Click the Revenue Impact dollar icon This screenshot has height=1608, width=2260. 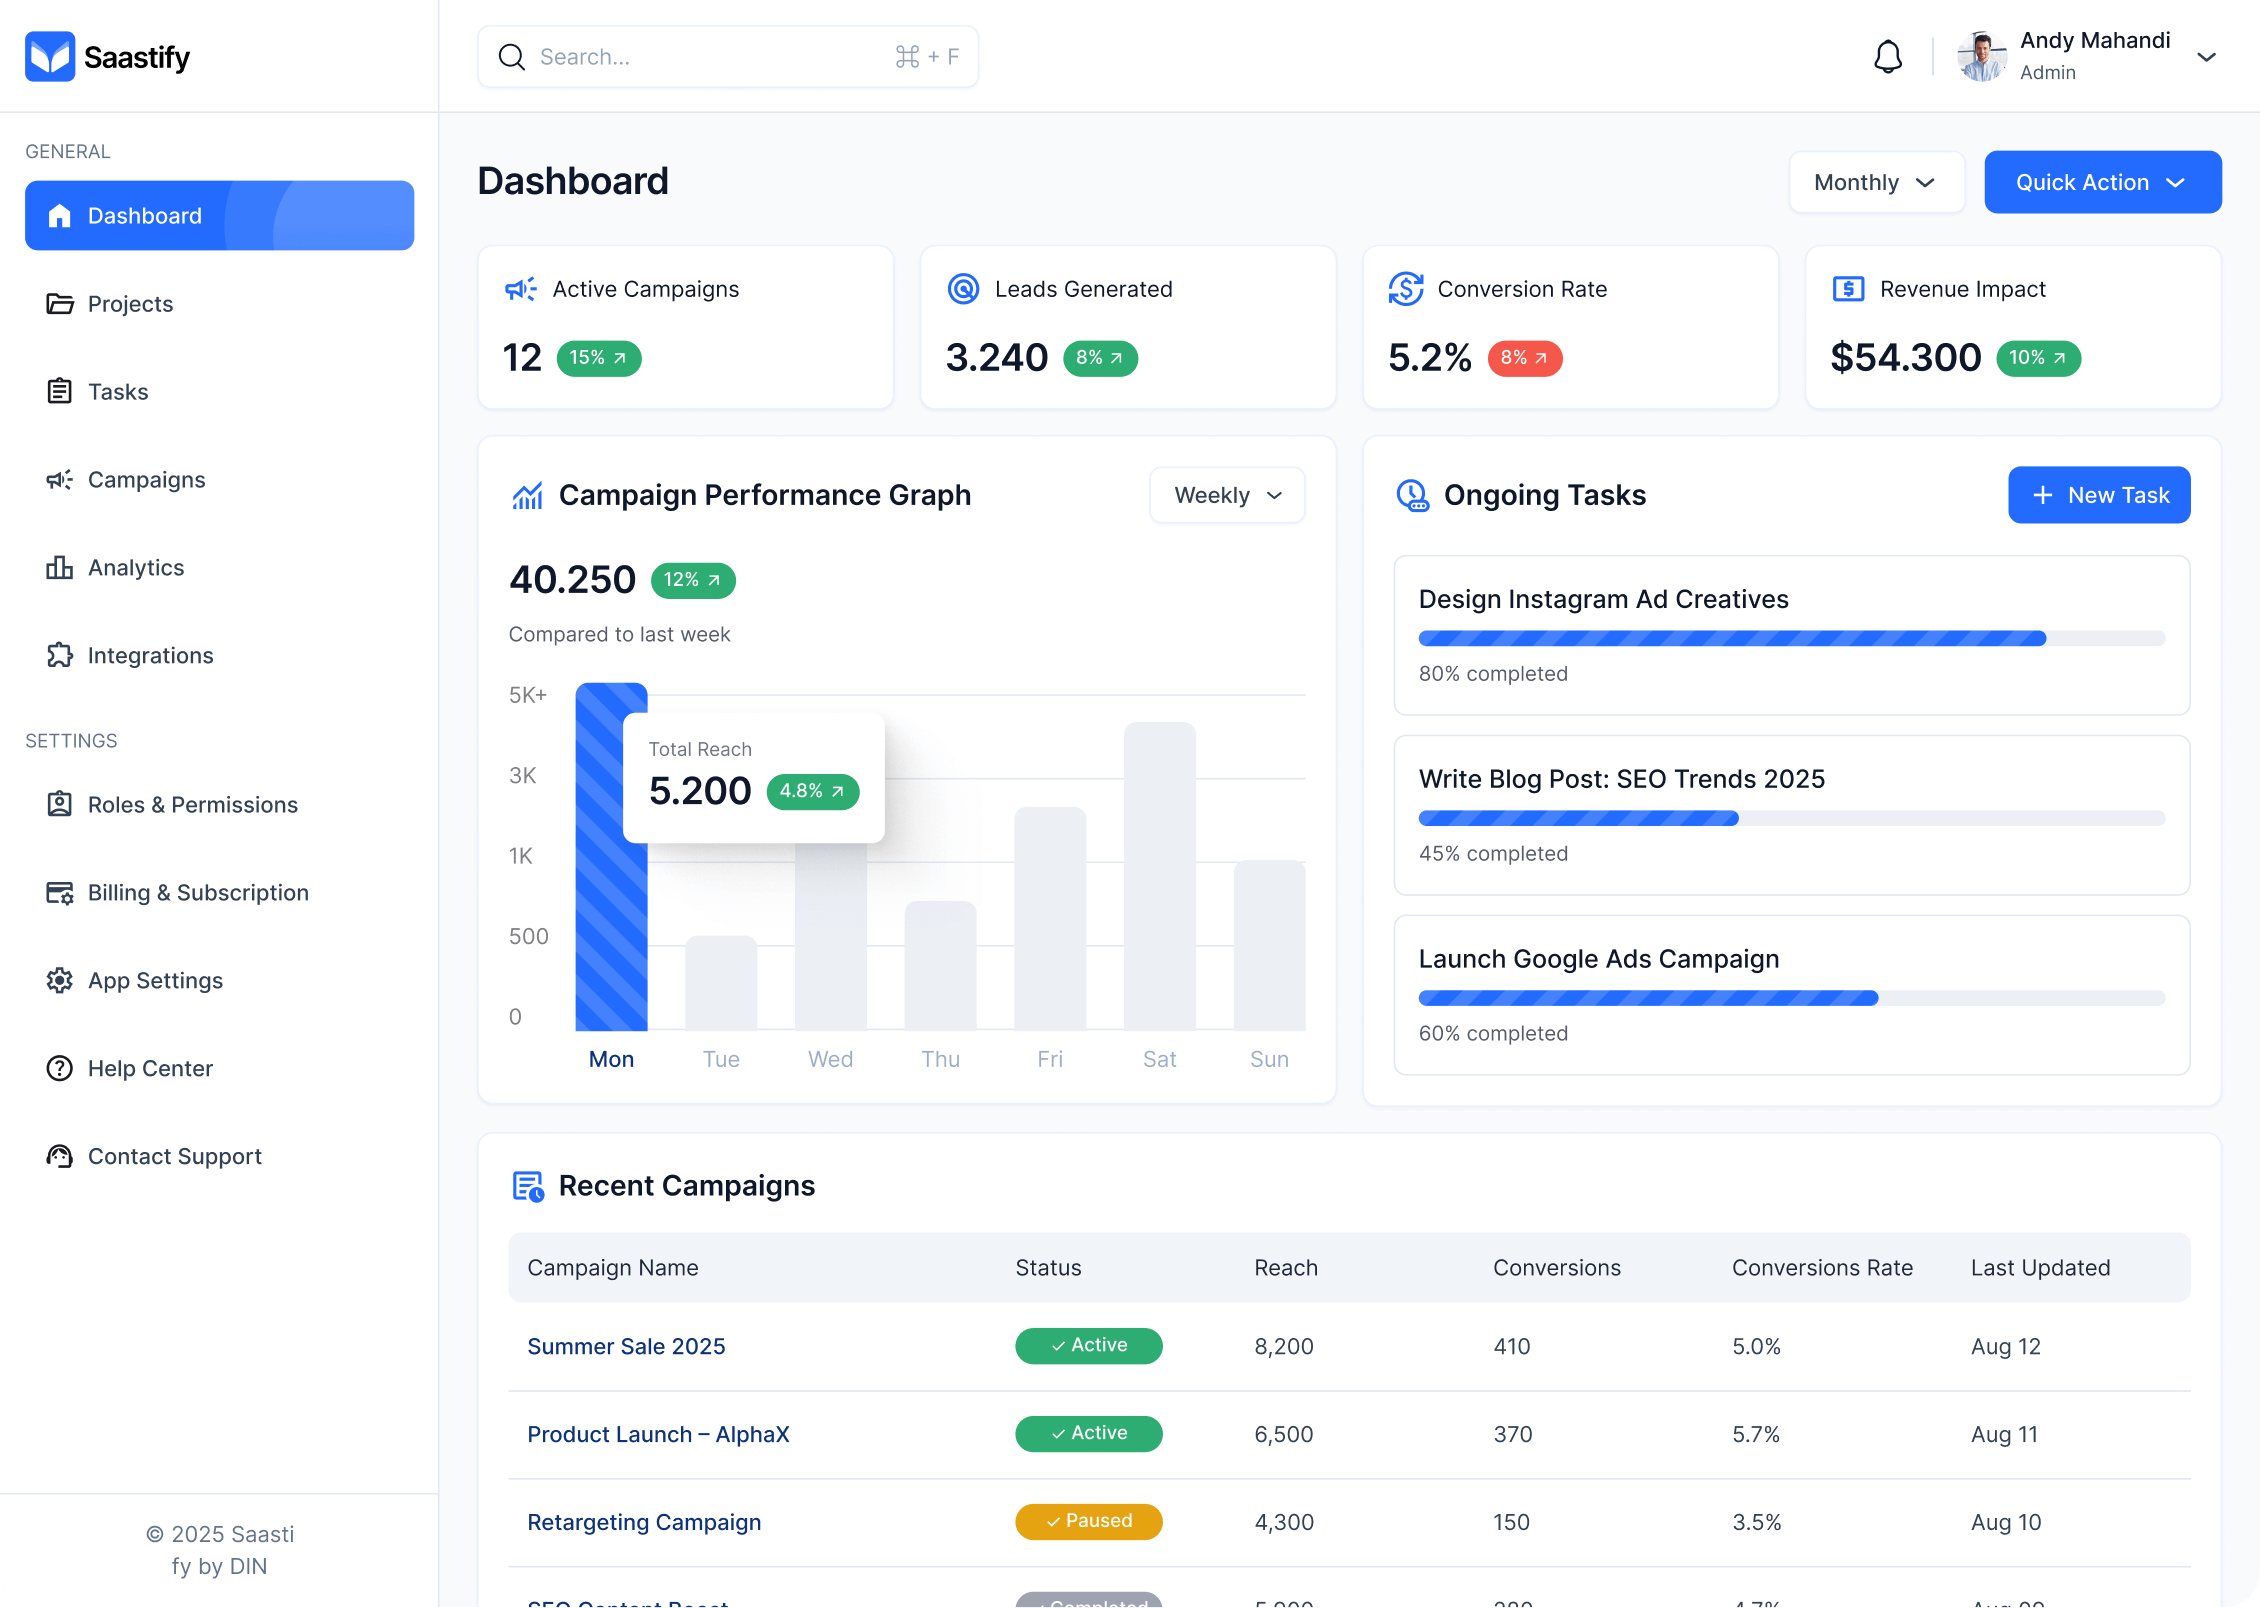click(1847, 289)
